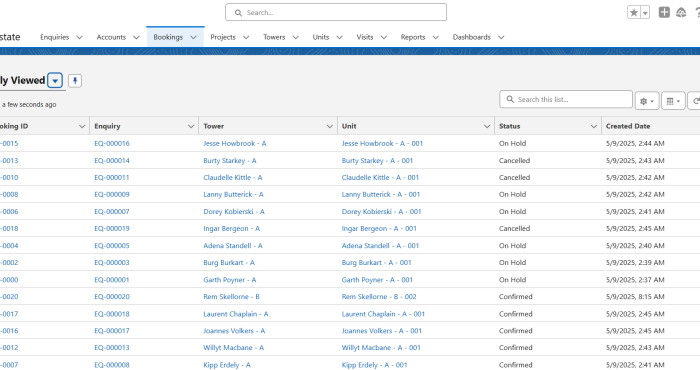Viewport: 700px width, 370px height.
Task: Sort by the Tower column header
Action: (213, 126)
